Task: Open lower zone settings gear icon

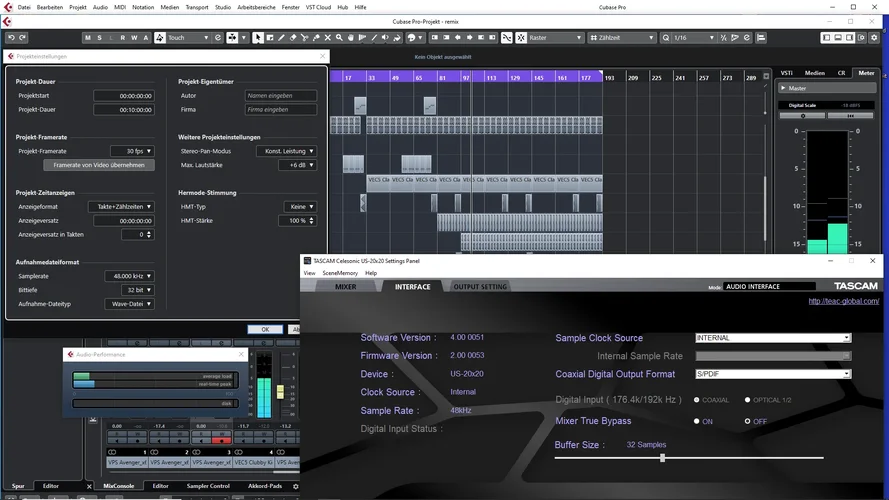Action: (295, 486)
